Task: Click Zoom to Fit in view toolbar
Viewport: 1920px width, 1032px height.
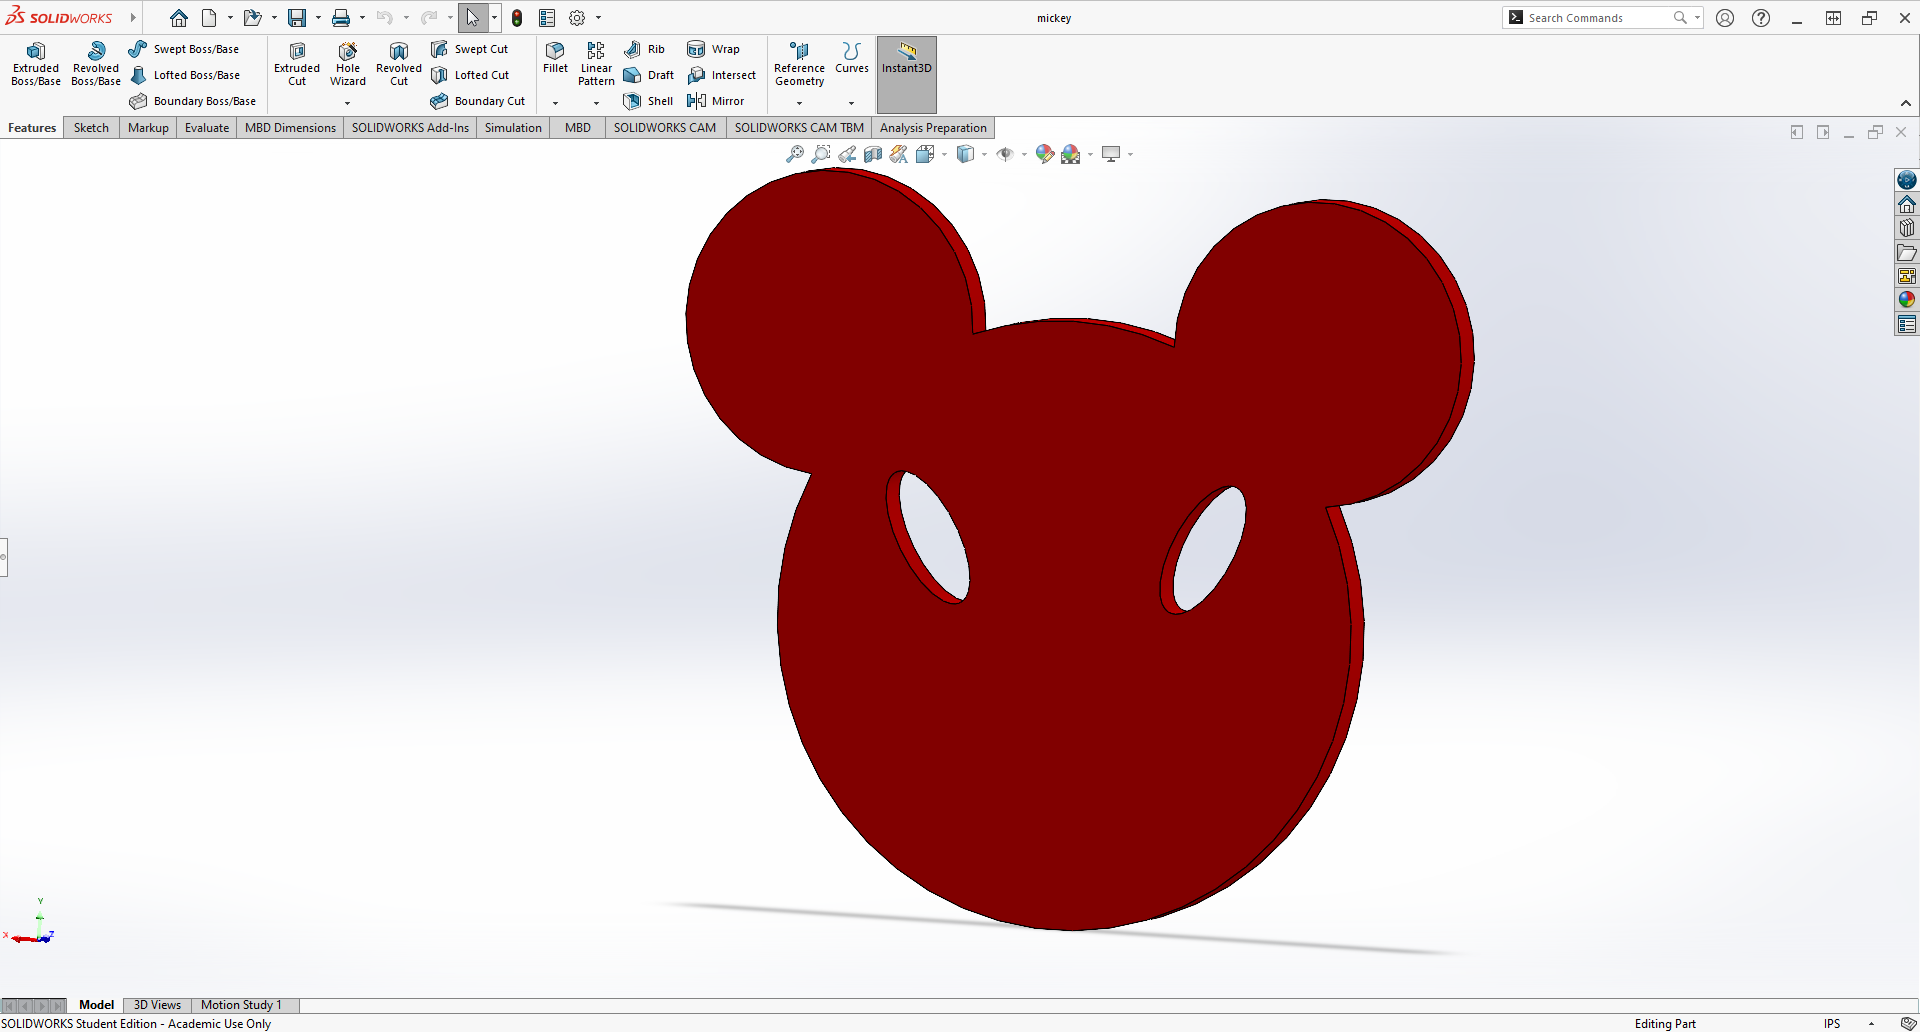Action: pyautogui.click(x=795, y=154)
